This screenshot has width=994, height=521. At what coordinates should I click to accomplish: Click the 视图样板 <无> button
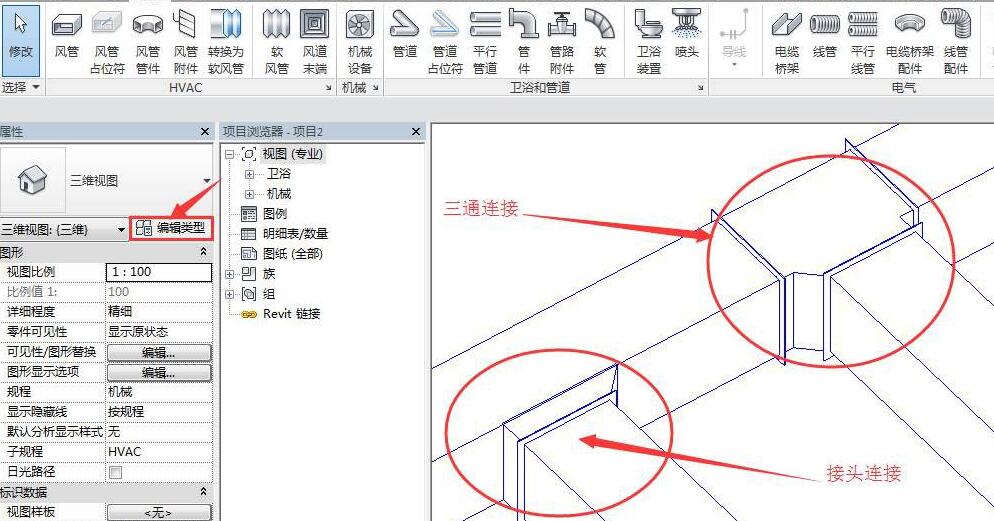point(158,512)
